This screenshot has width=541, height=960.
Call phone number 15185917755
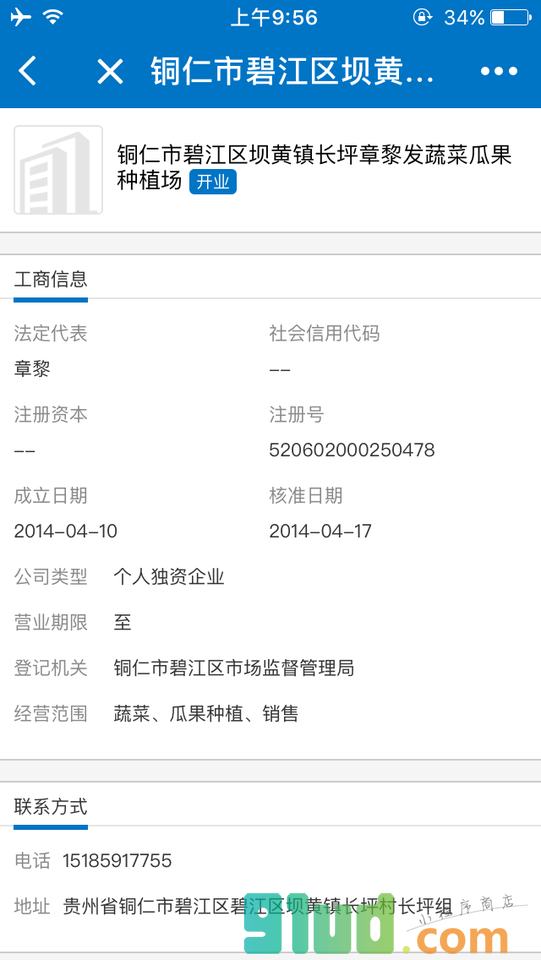click(117, 861)
